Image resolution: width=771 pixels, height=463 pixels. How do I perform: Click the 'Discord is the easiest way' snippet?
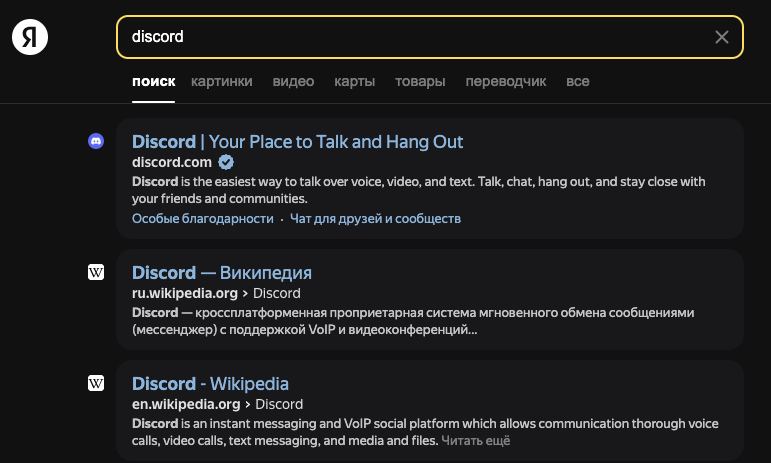pyautogui.click(x=418, y=190)
